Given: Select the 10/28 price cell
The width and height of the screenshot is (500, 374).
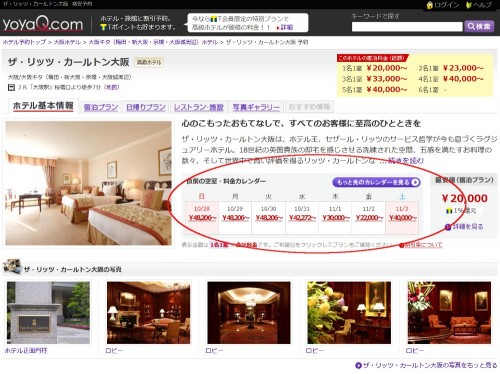Looking at the screenshot, I should point(202,218).
